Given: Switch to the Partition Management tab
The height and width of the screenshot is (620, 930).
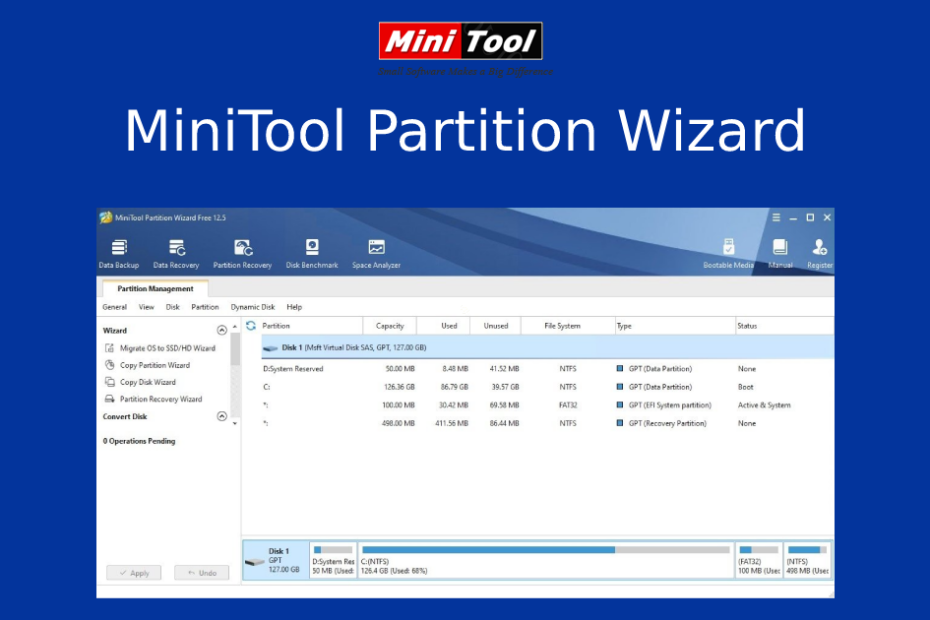Looking at the screenshot, I should click(155, 288).
